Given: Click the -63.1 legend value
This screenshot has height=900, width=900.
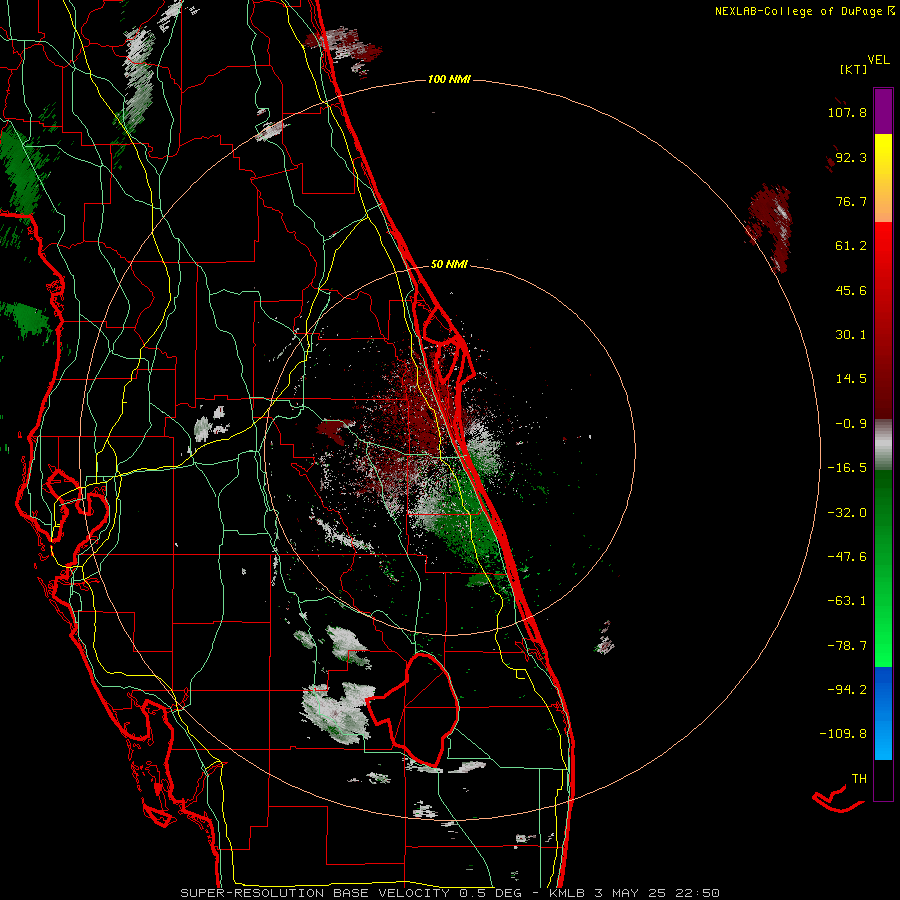Looking at the screenshot, I should [847, 601].
